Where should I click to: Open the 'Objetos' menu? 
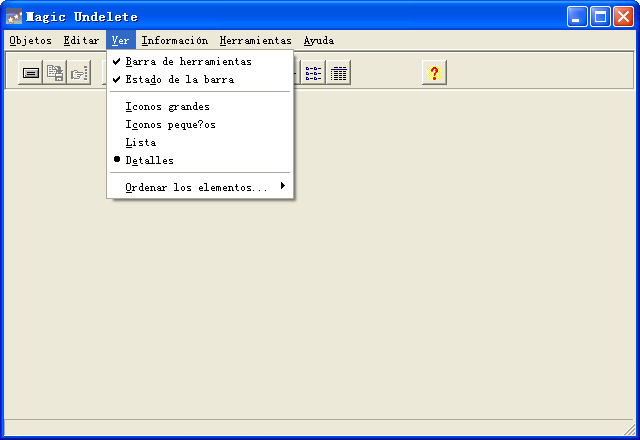click(30, 41)
